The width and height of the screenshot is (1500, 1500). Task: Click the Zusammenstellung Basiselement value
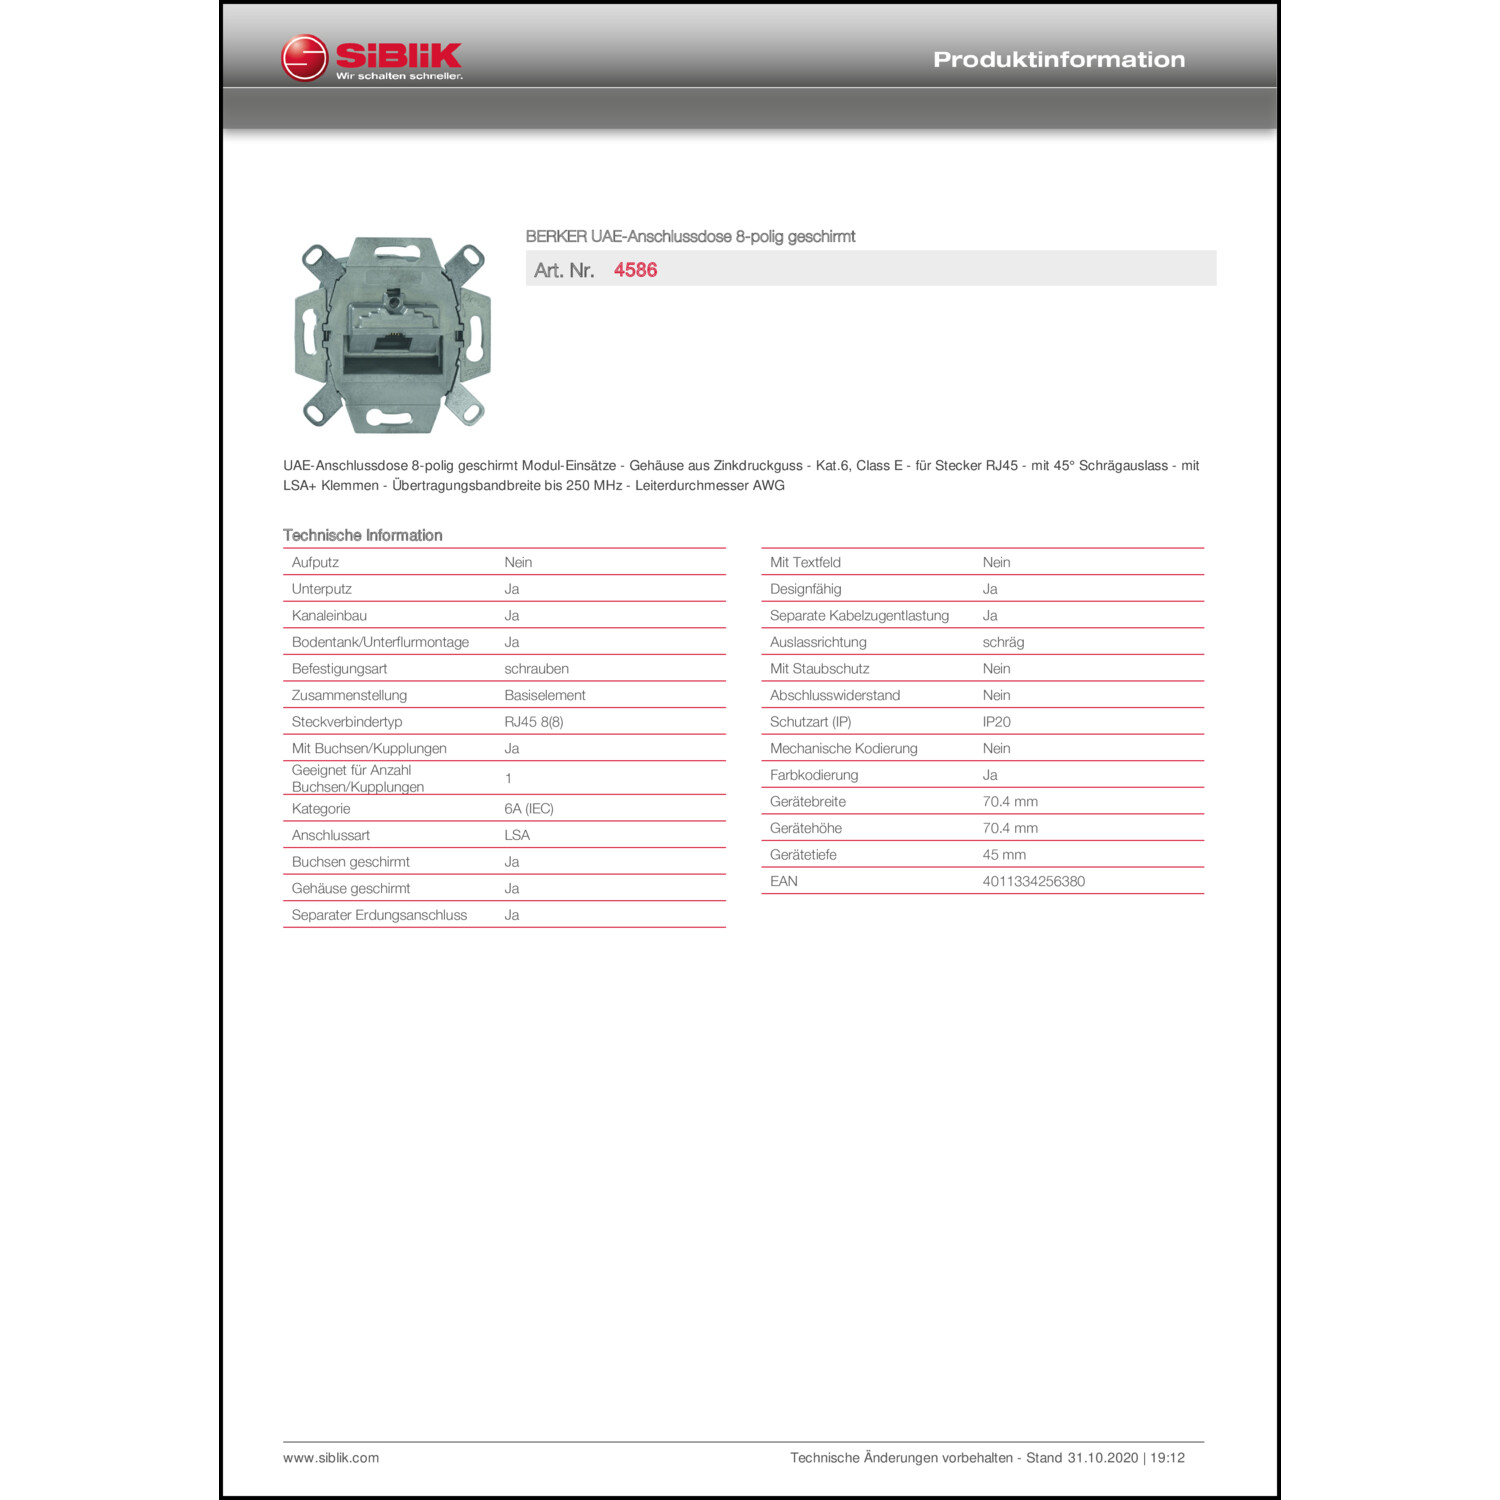point(545,695)
